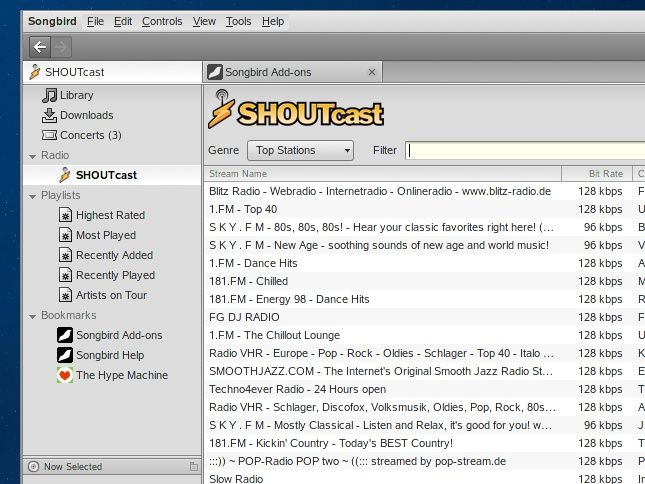
Task: Click the Most Played playlist icon
Action: pyautogui.click(x=65, y=235)
